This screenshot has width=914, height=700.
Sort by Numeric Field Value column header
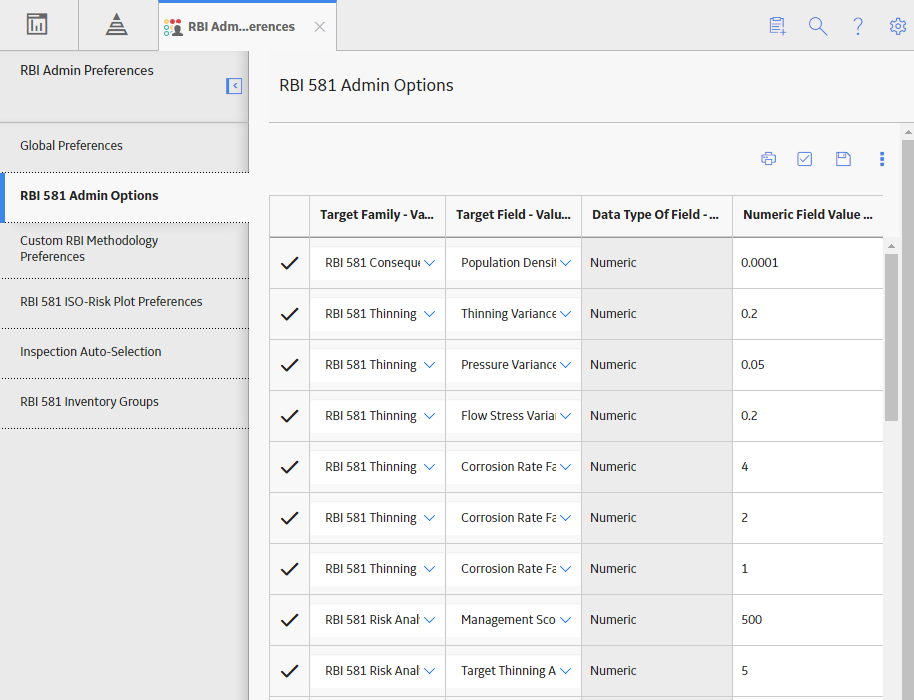pos(807,215)
